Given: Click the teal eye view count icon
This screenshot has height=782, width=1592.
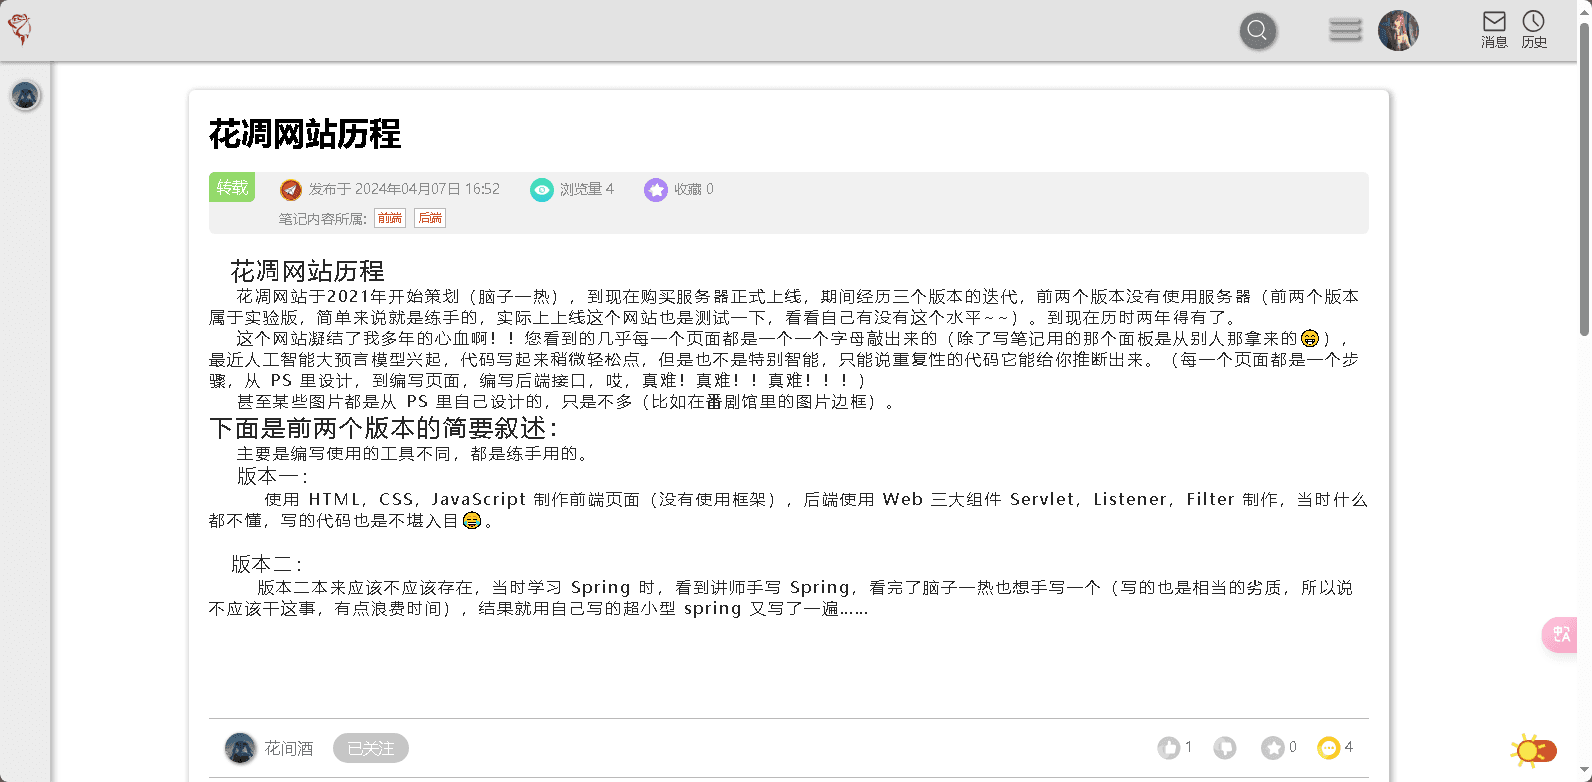Looking at the screenshot, I should [x=541, y=190].
